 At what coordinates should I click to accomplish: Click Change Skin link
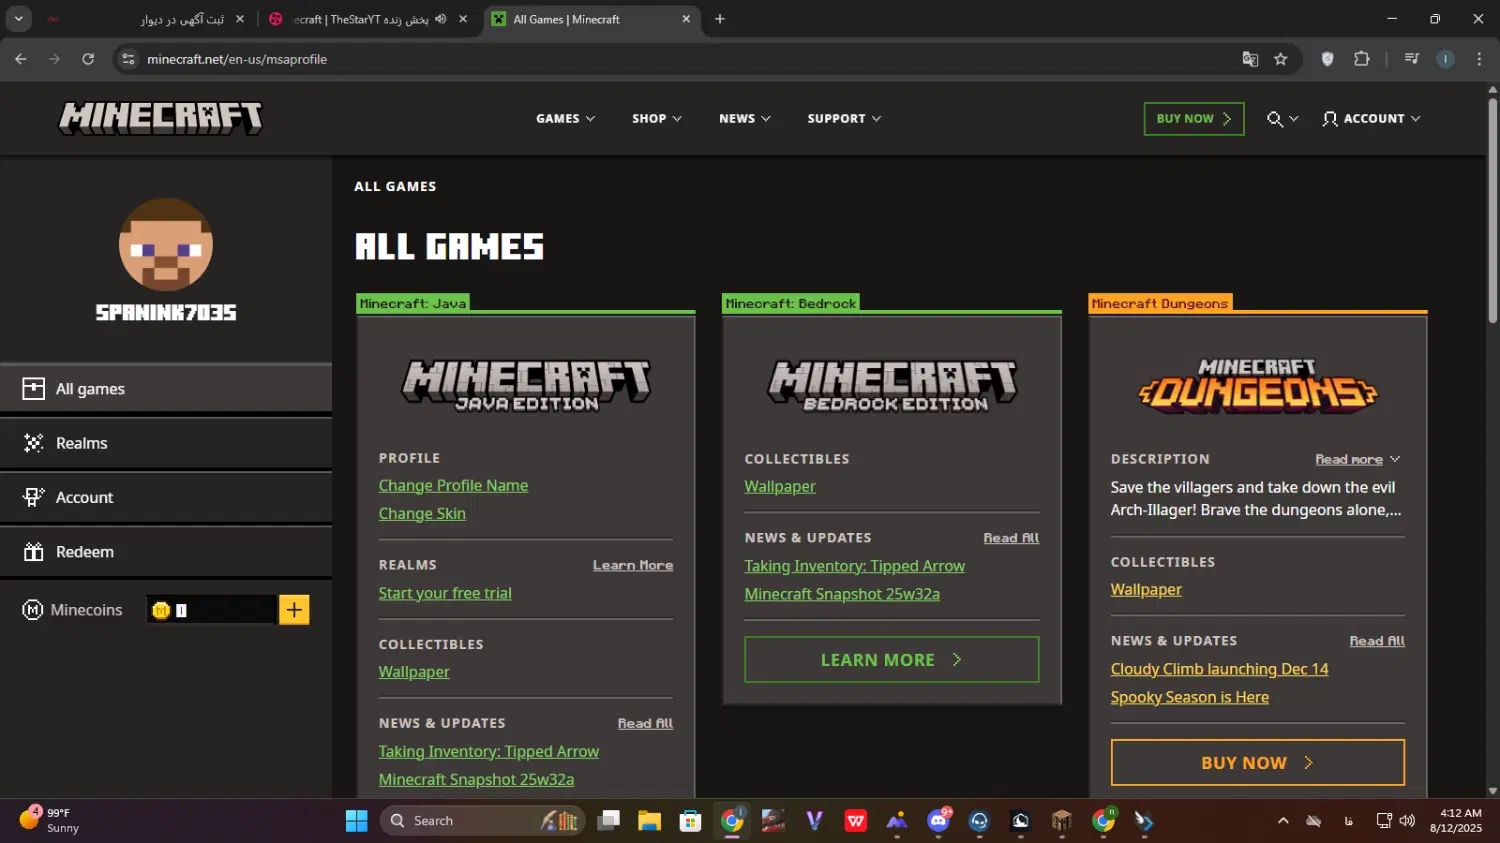tap(422, 514)
